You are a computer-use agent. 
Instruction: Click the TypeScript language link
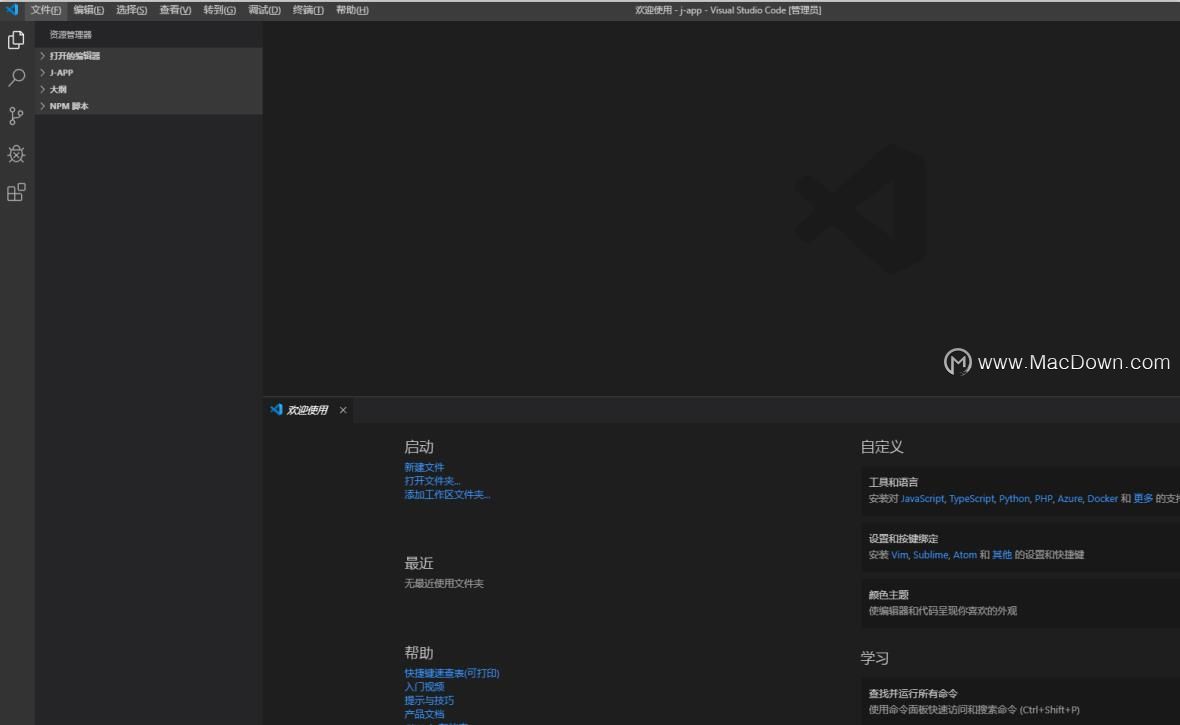tap(972, 498)
